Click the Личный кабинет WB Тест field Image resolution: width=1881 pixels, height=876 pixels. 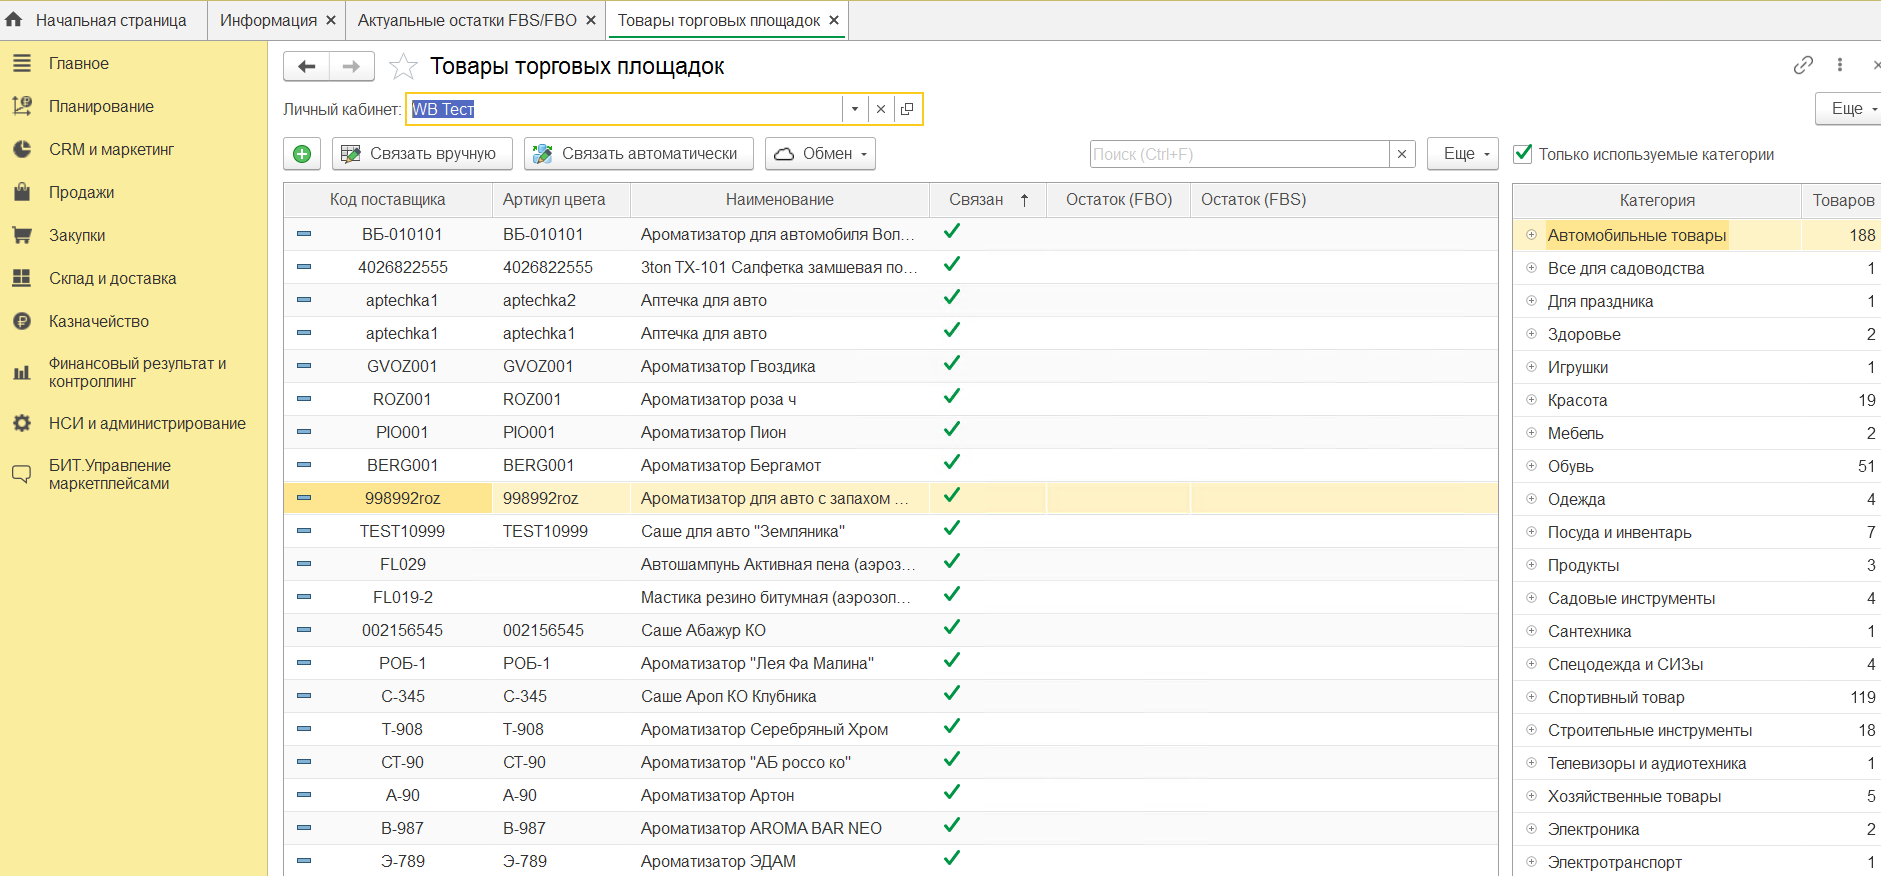(625, 109)
